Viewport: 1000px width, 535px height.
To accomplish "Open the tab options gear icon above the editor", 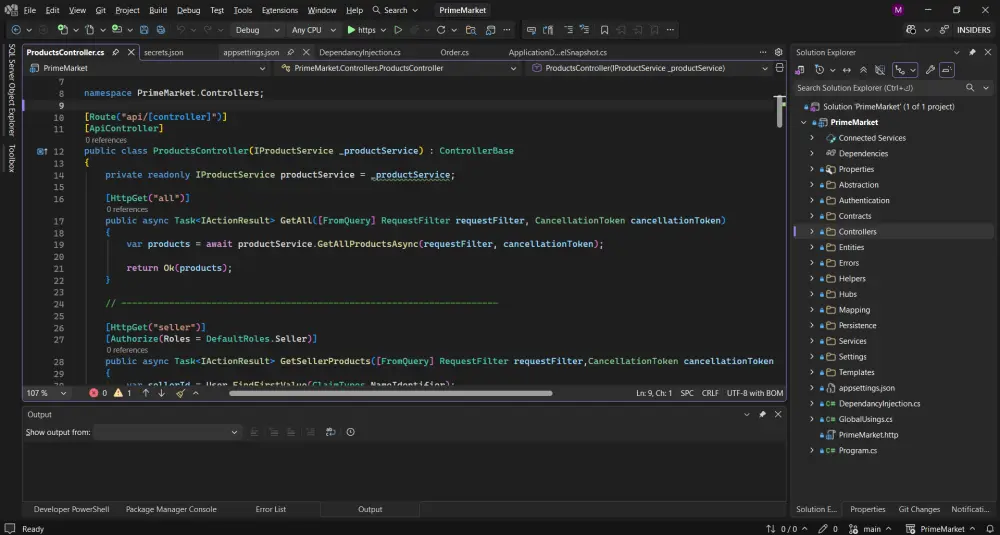I will click(x=778, y=52).
